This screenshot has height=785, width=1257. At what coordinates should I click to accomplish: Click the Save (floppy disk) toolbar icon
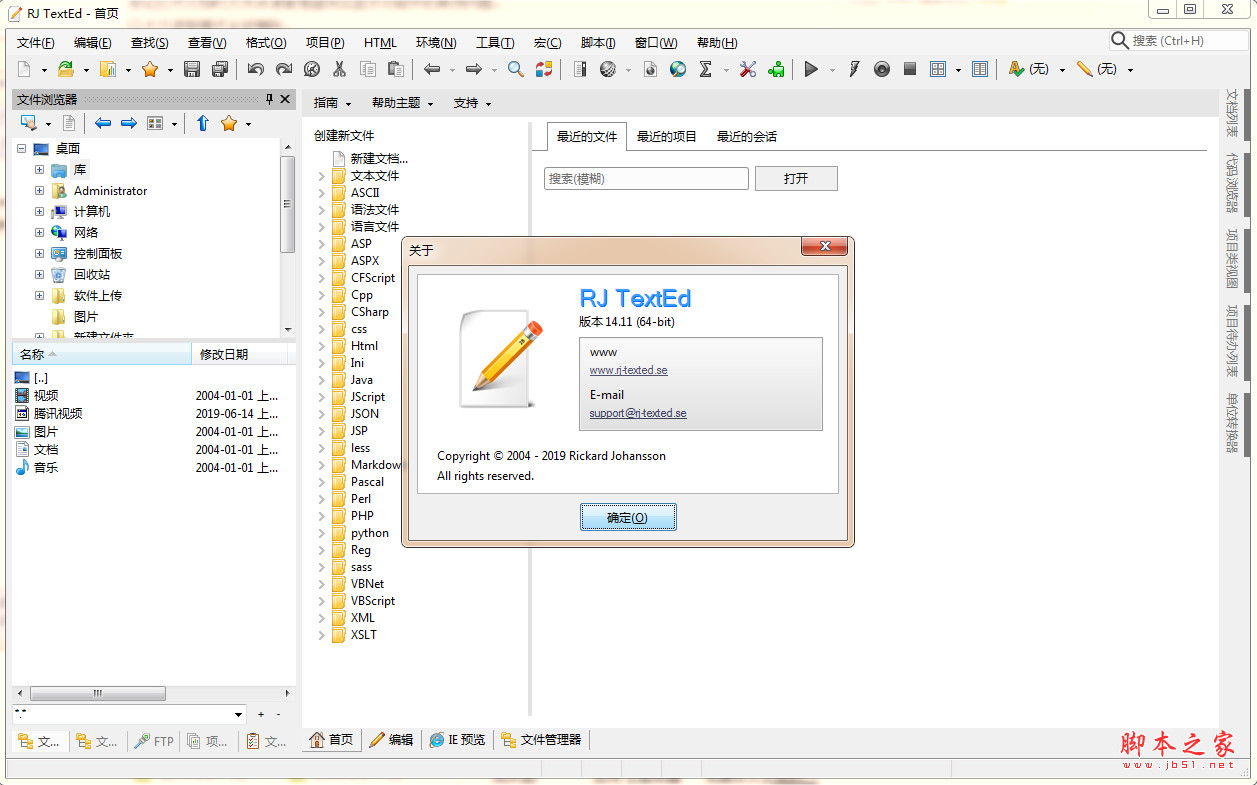pyautogui.click(x=192, y=69)
